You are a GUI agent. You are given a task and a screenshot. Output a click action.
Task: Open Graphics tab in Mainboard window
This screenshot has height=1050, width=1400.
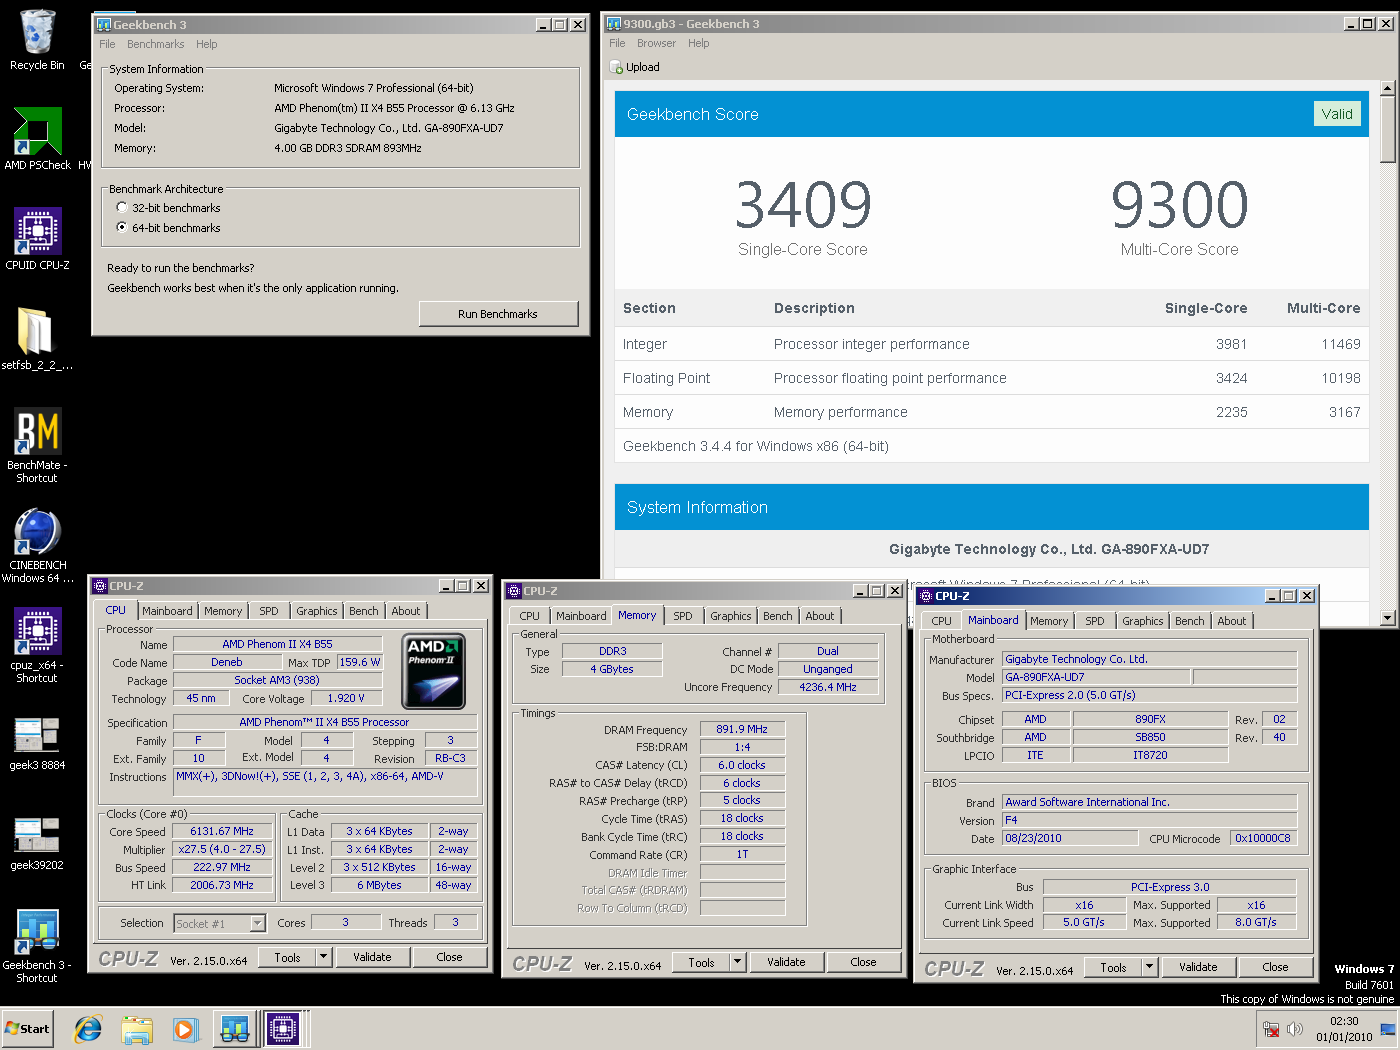[1142, 621]
